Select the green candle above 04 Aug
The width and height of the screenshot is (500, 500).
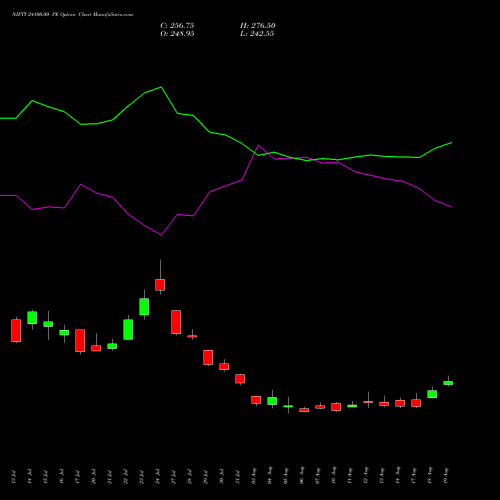click(x=272, y=401)
